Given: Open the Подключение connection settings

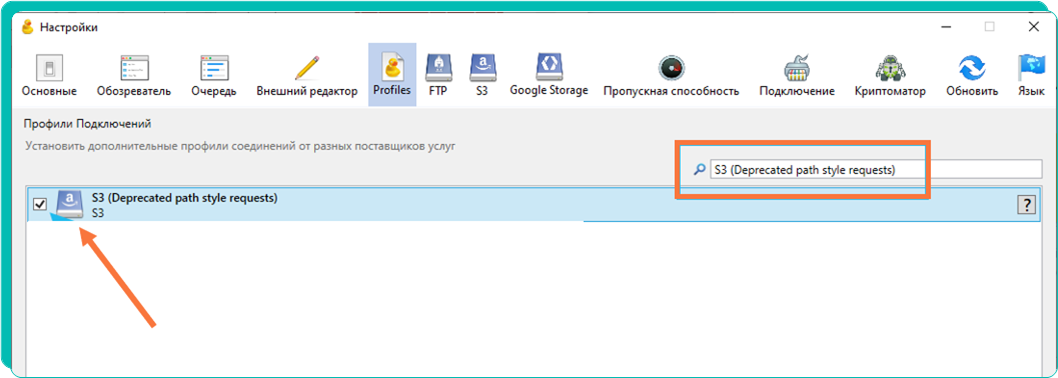Looking at the screenshot, I should (797, 76).
